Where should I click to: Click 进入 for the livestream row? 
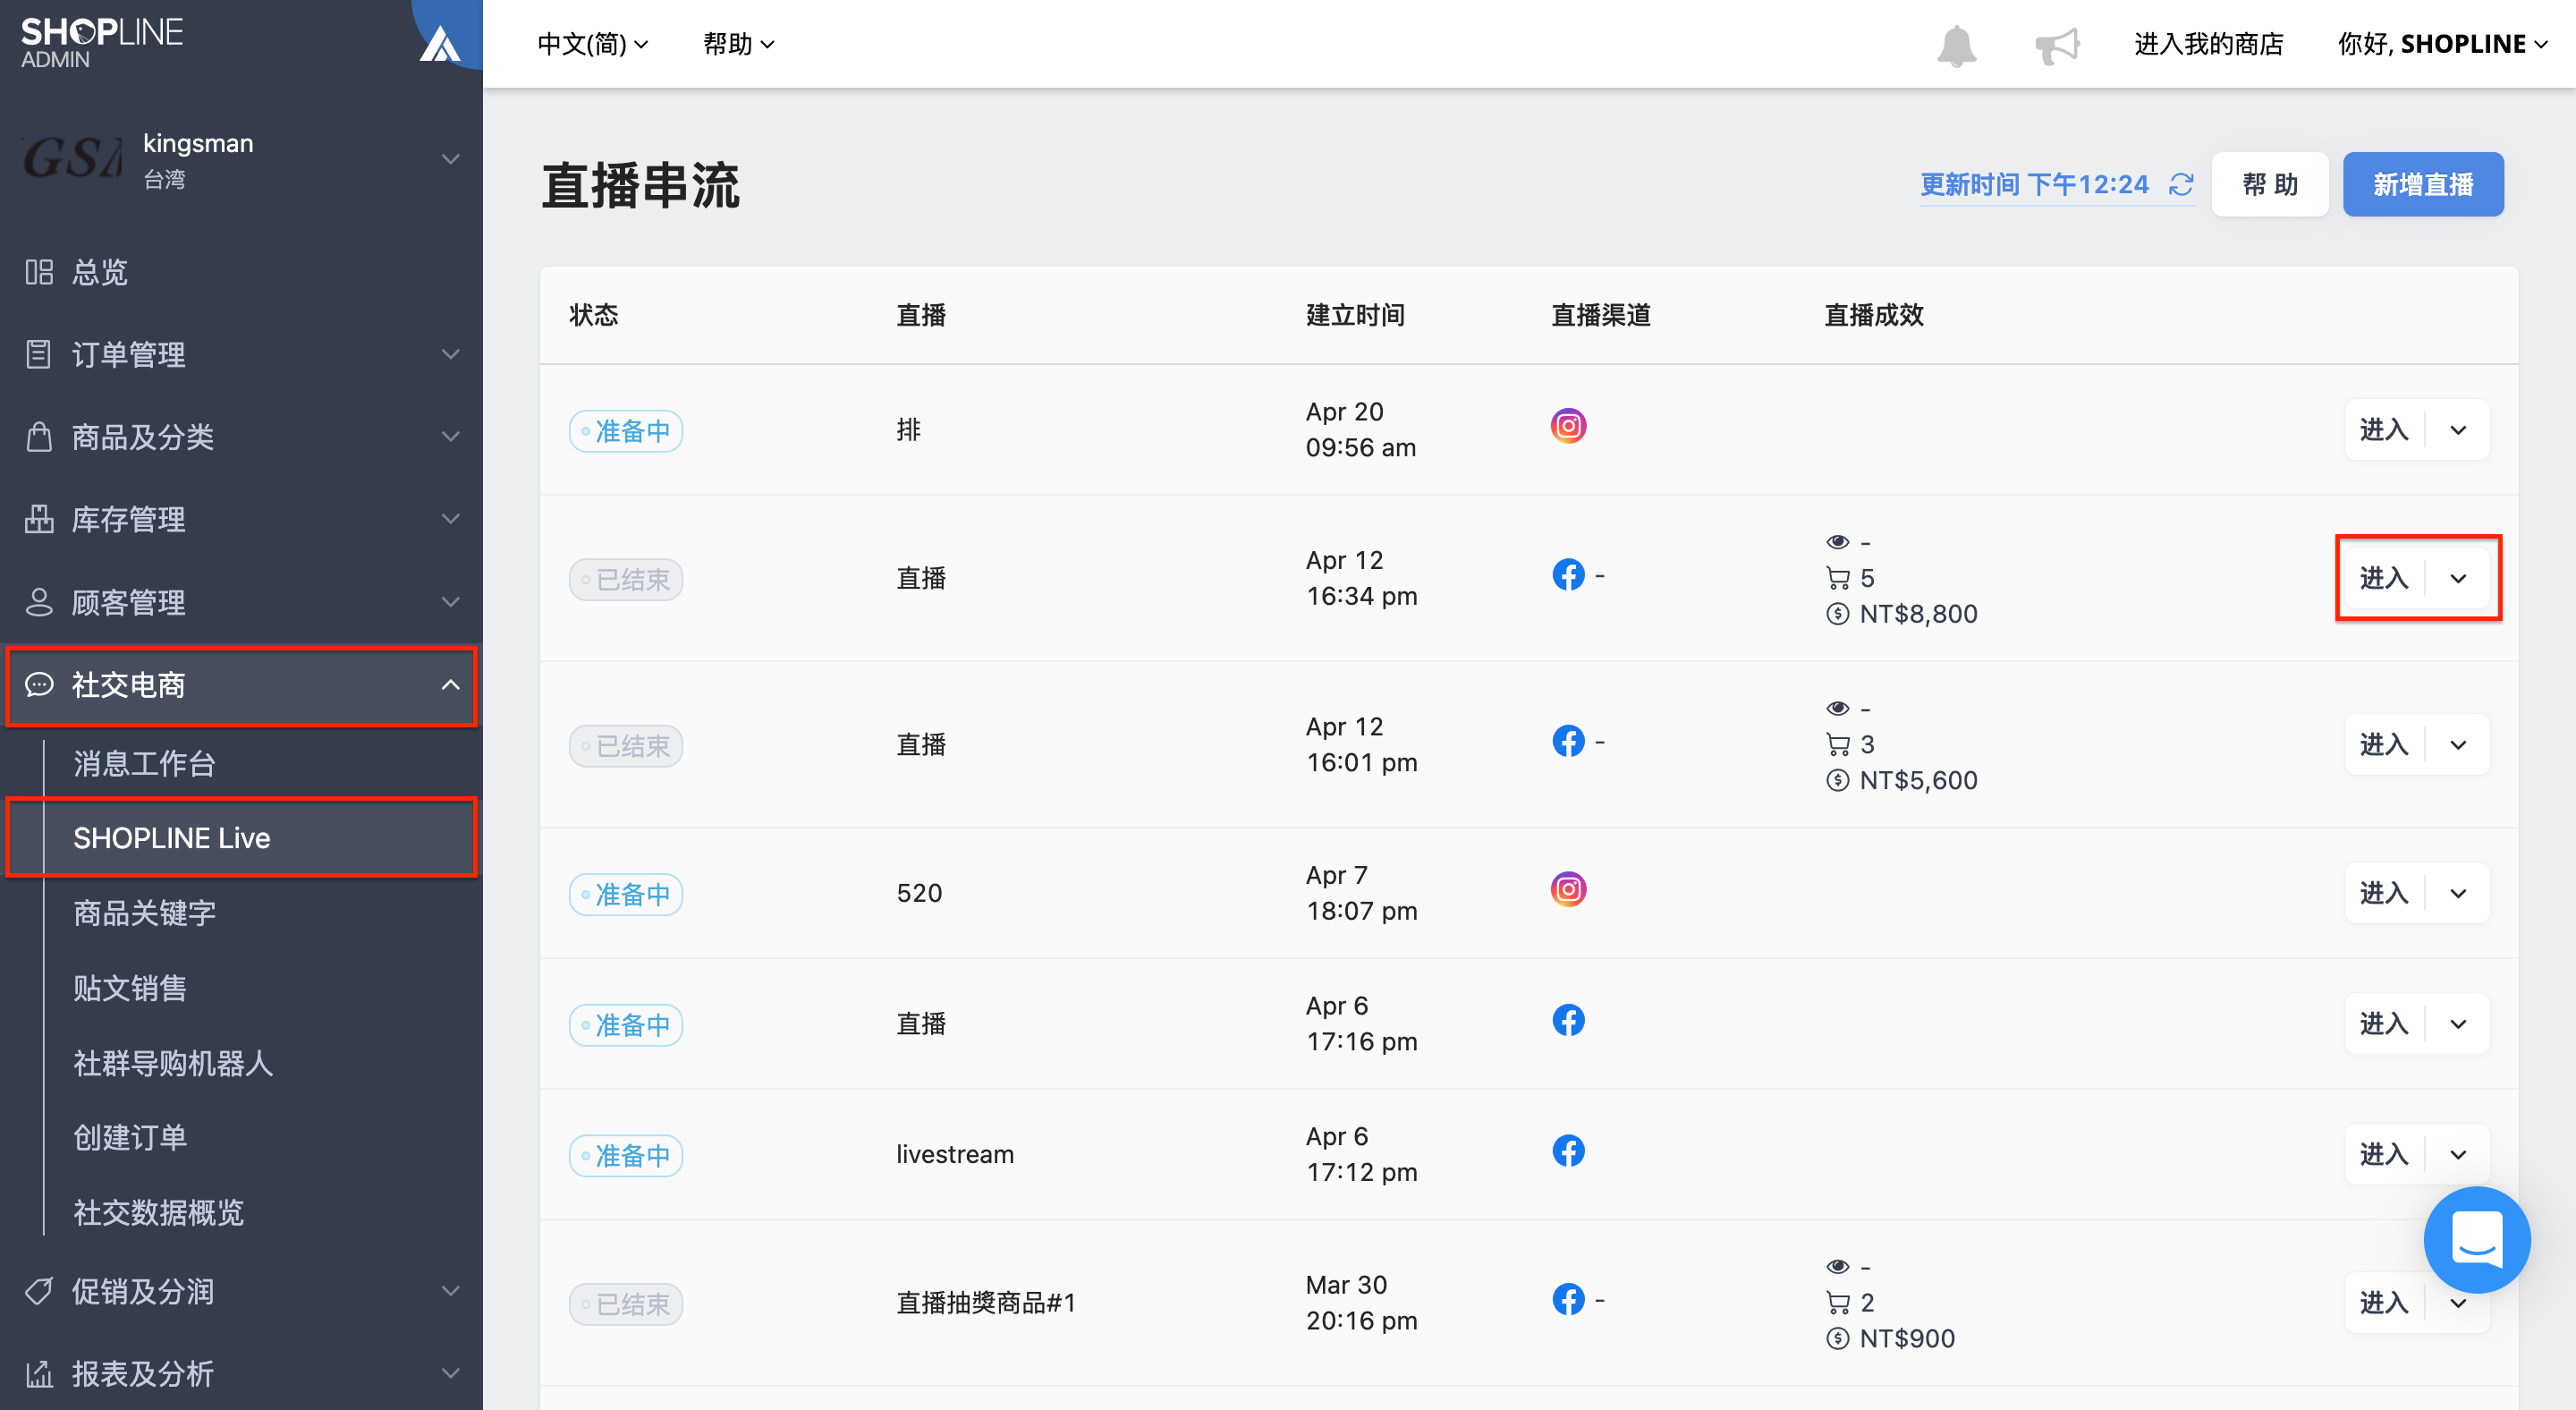click(2383, 1154)
